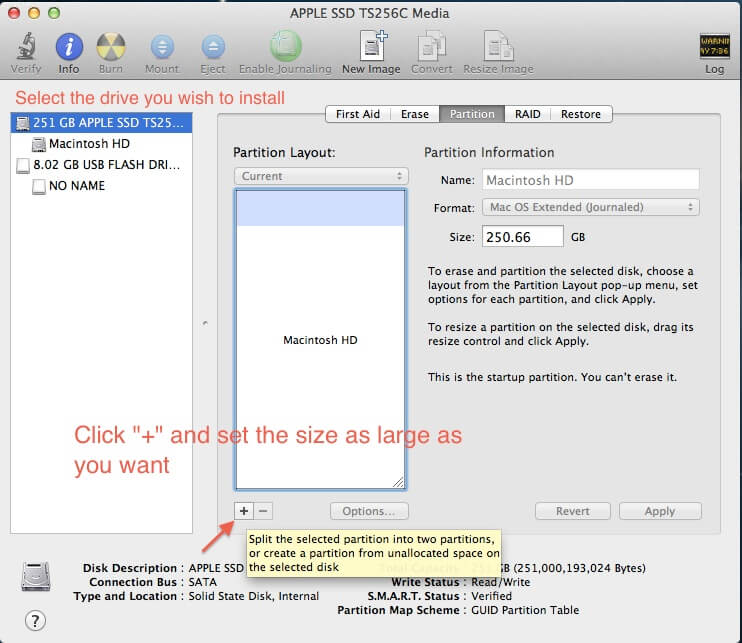Screen dimensions: 742x643
Task: Click the green zoom window button
Action: point(54,13)
